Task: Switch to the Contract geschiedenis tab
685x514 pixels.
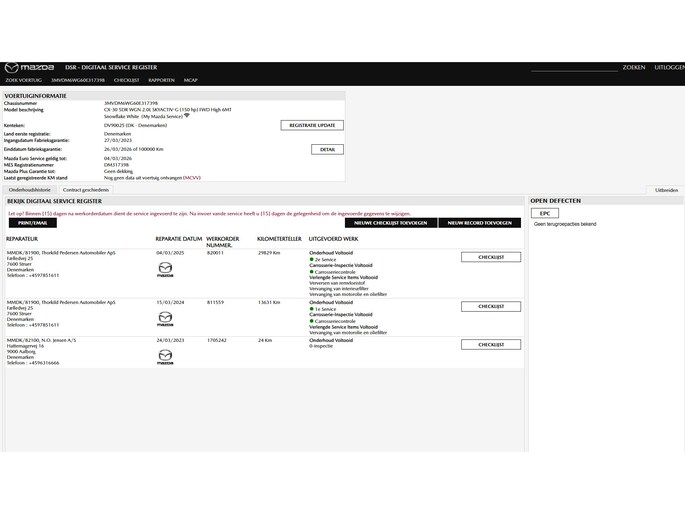Action: [x=85, y=189]
